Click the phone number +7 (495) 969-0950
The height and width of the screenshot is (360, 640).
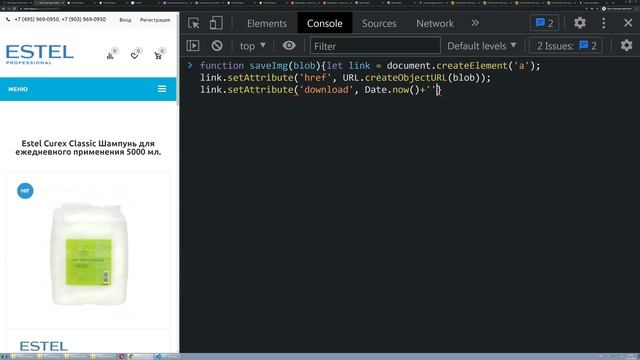point(37,19)
